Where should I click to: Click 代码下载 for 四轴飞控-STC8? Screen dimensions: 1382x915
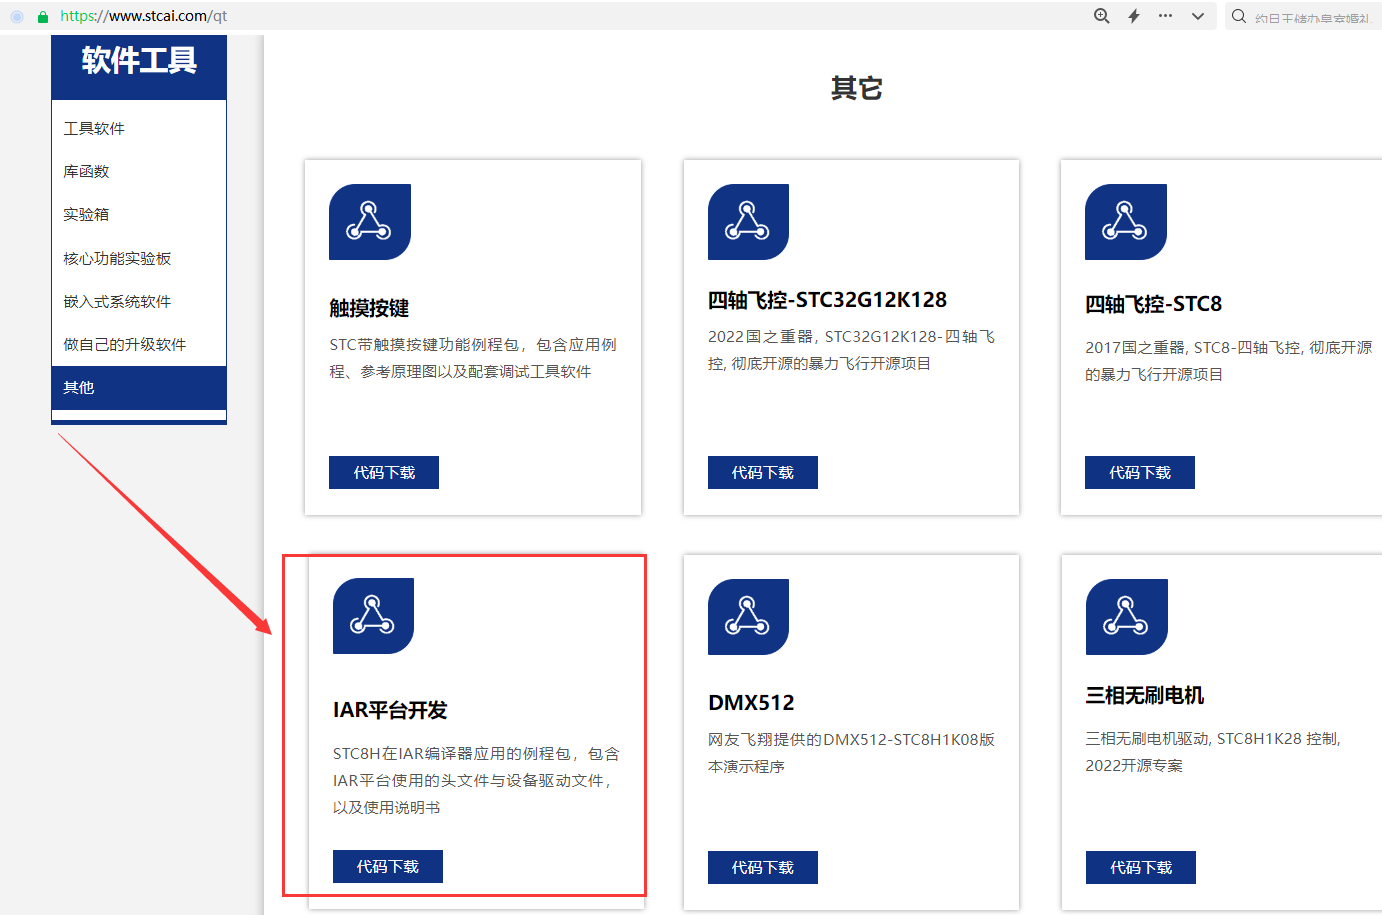[x=1140, y=472]
